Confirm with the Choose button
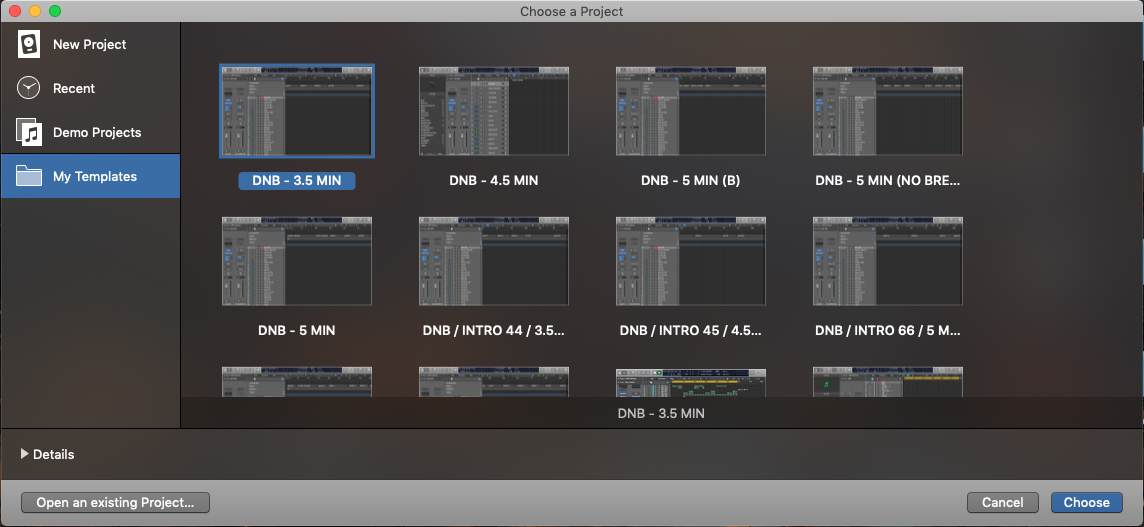 (1086, 502)
